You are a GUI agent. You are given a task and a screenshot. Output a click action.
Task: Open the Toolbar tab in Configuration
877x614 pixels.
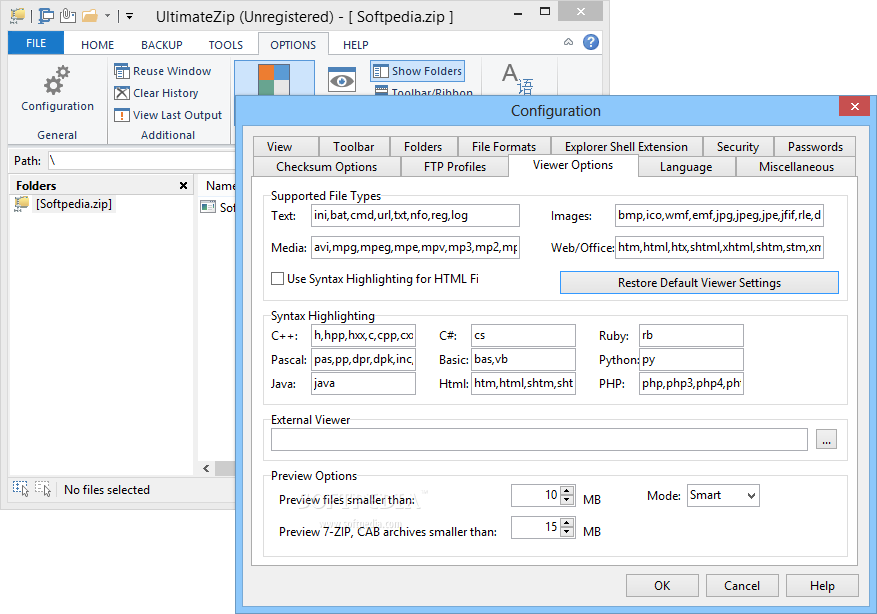tap(353, 147)
